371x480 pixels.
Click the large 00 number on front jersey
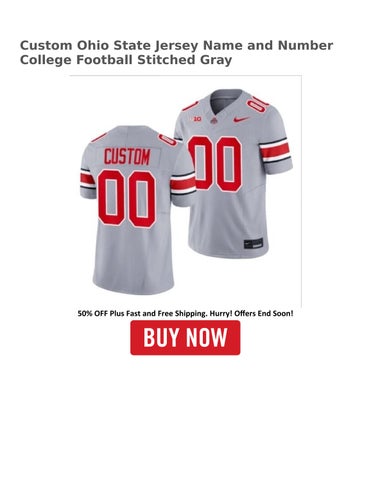pyautogui.click(x=215, y=163)
